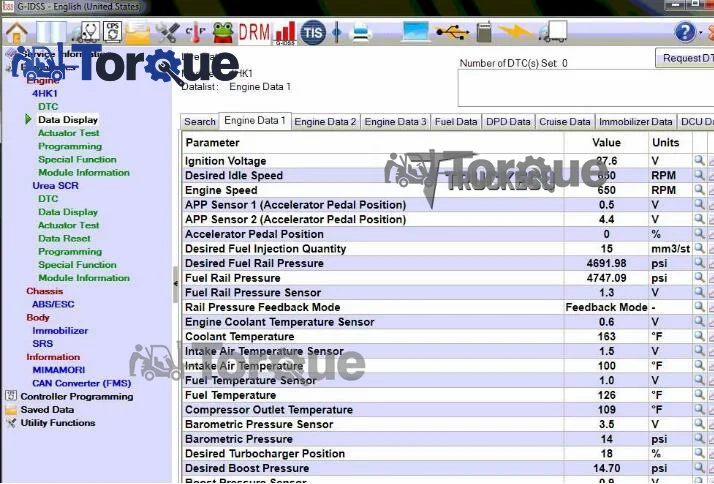Click the Value column header

(x=606, y=143)
